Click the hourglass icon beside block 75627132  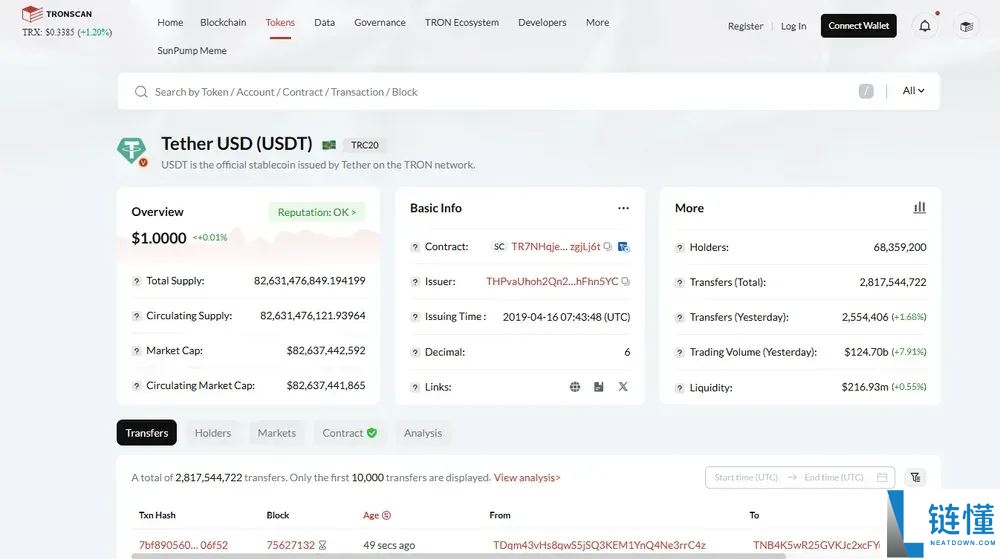322,545
